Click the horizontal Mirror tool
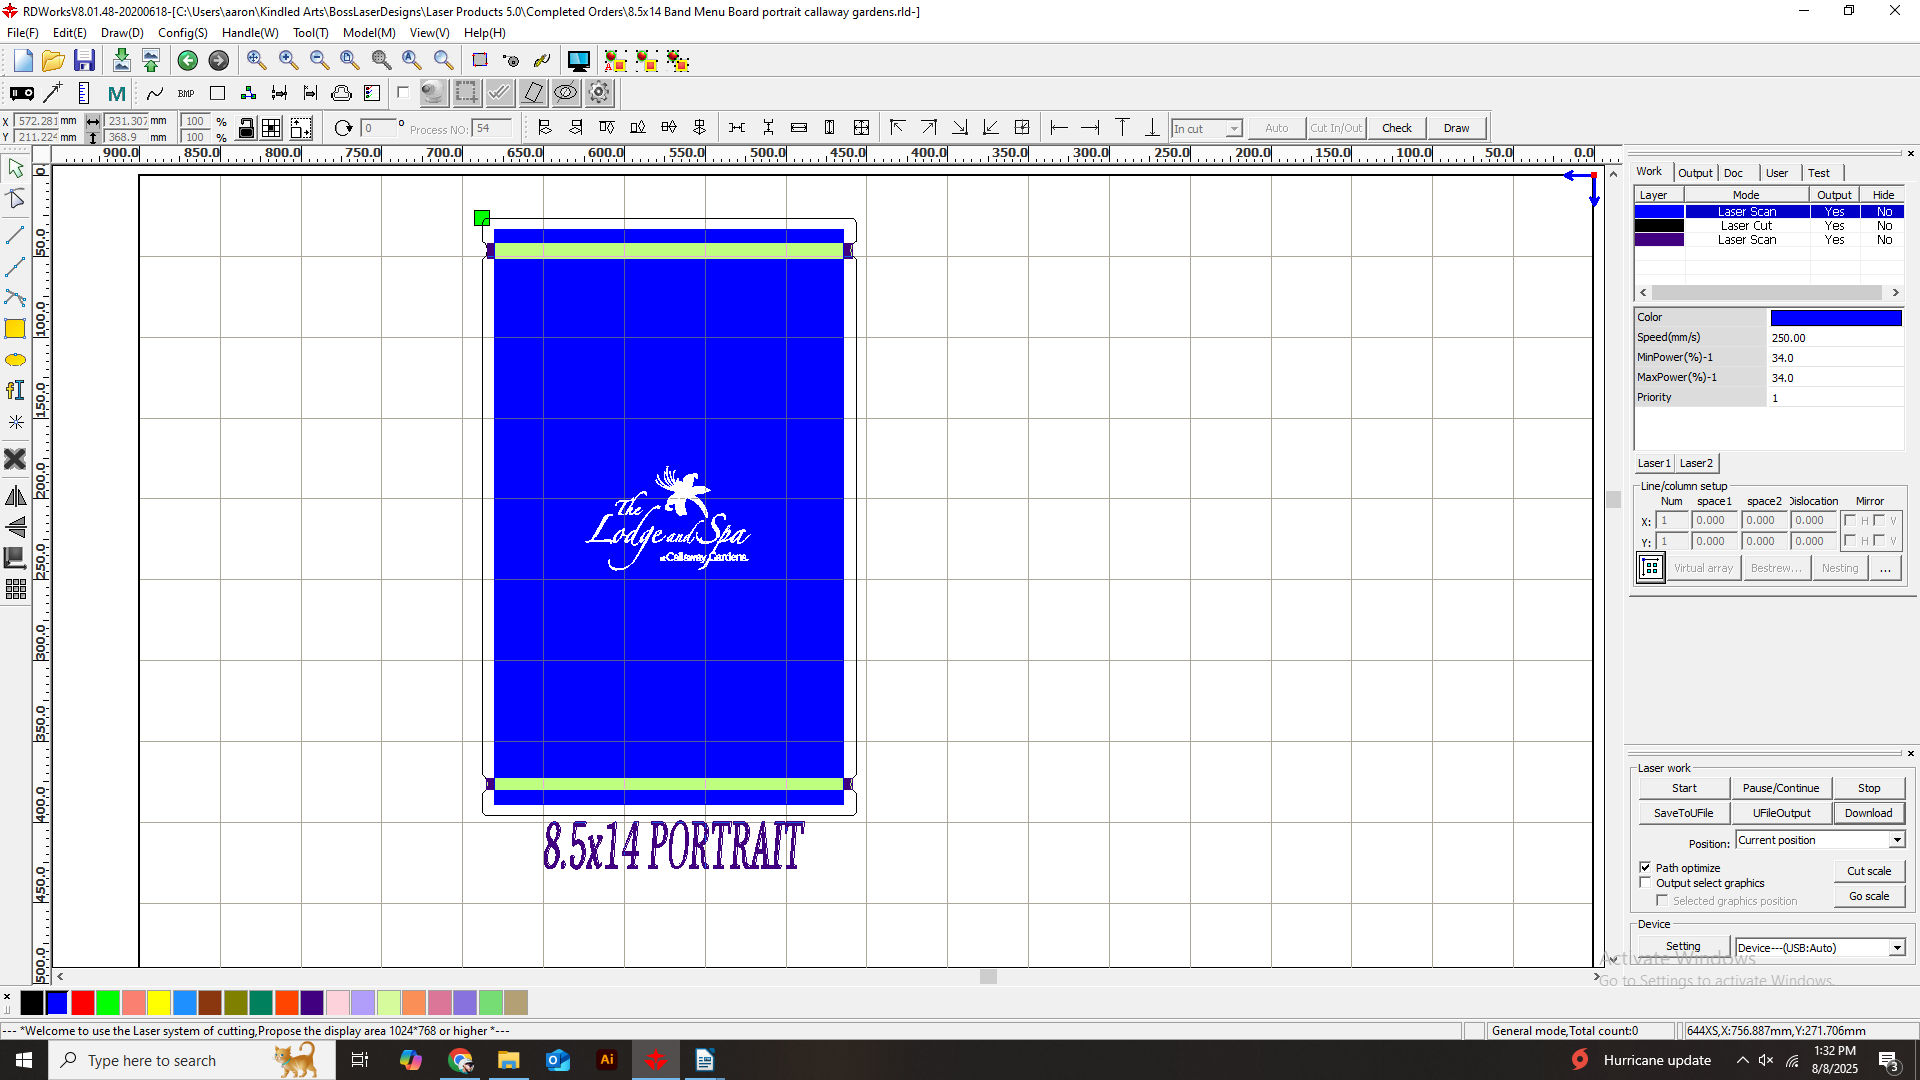 coord(15,496)
